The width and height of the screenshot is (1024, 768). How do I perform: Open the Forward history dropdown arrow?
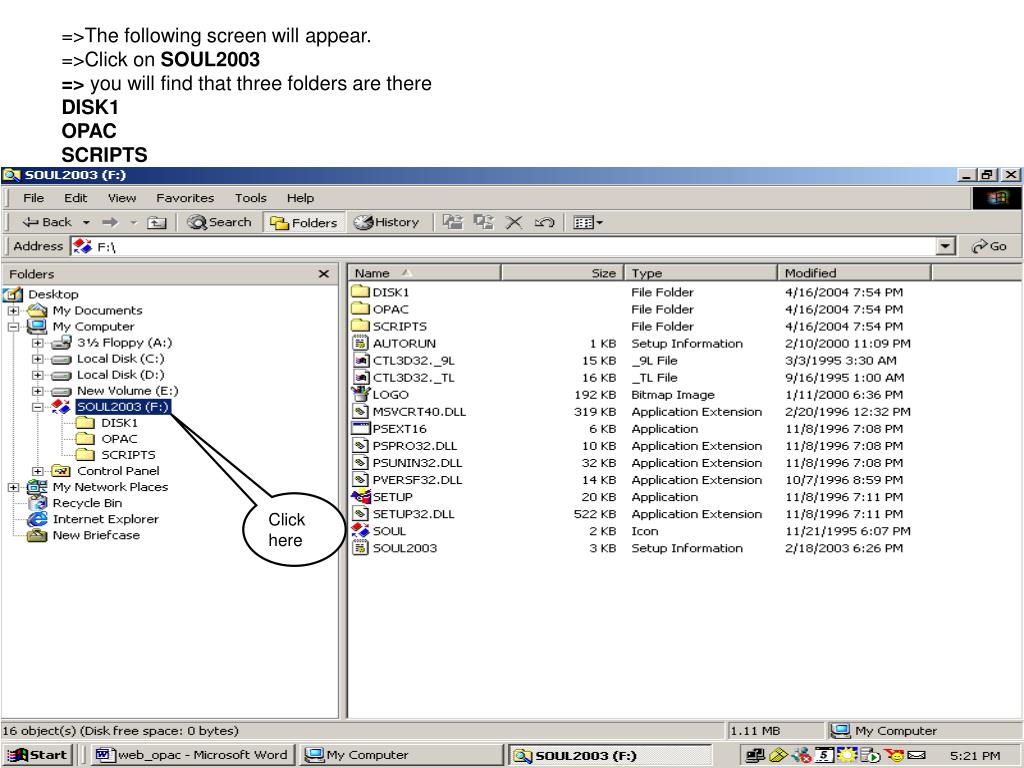[x=133, y=223]
